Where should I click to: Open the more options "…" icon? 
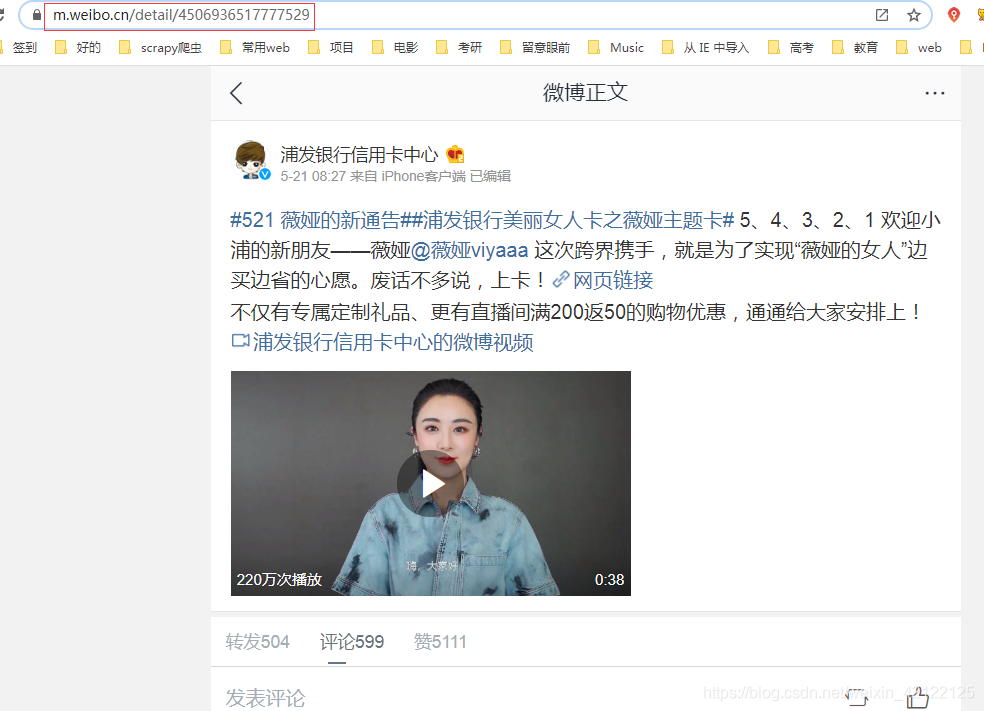[x=935, y=92]
